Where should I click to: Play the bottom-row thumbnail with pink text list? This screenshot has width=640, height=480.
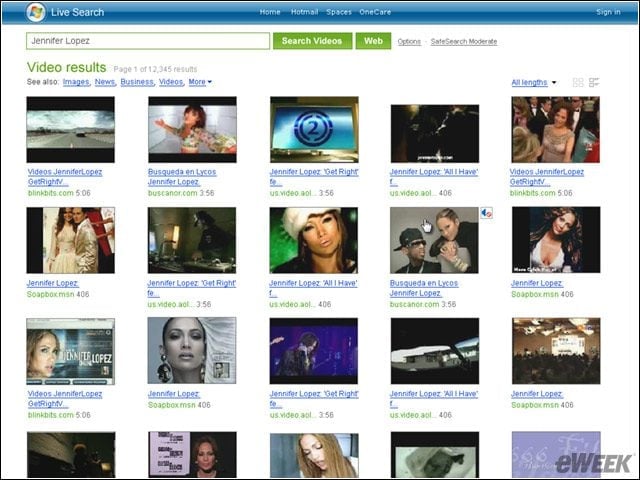192,454
